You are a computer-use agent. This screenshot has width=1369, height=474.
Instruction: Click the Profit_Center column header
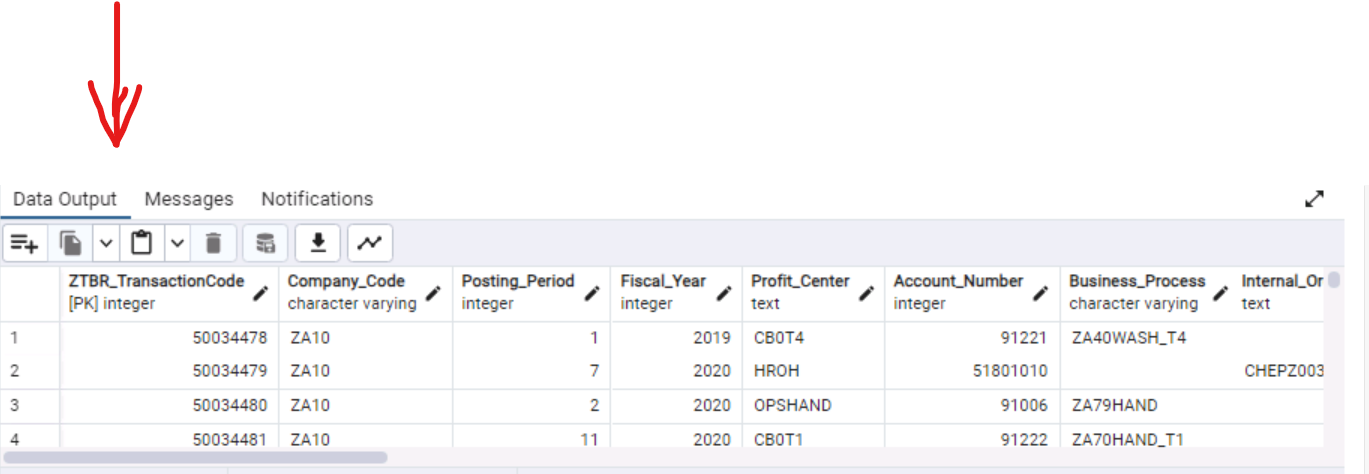click(800, 282)
